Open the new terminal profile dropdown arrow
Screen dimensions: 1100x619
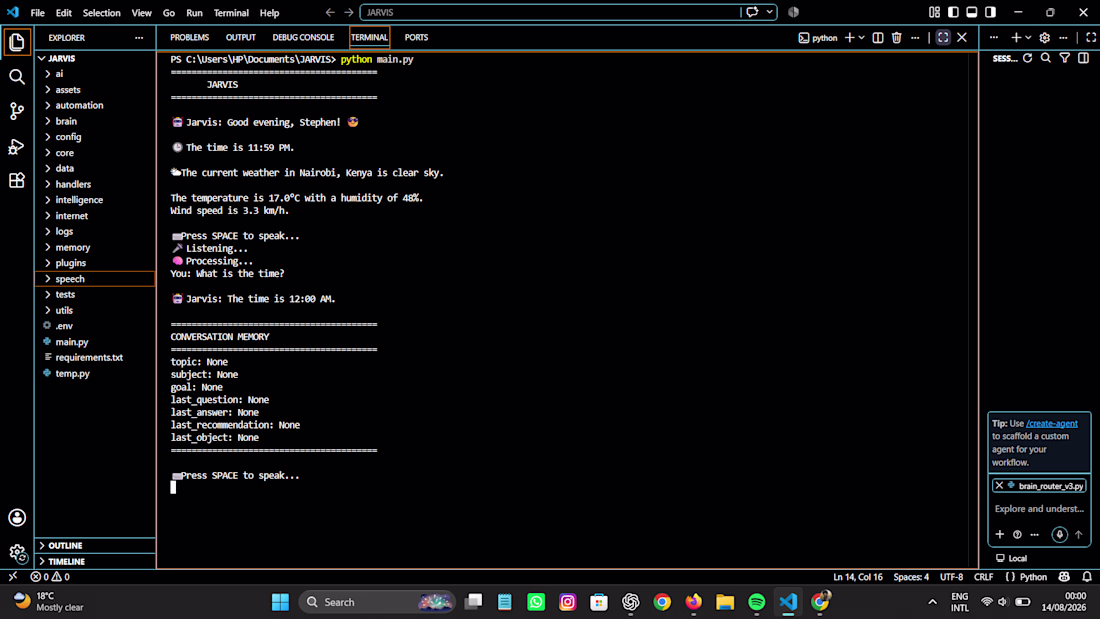[861, 38]
